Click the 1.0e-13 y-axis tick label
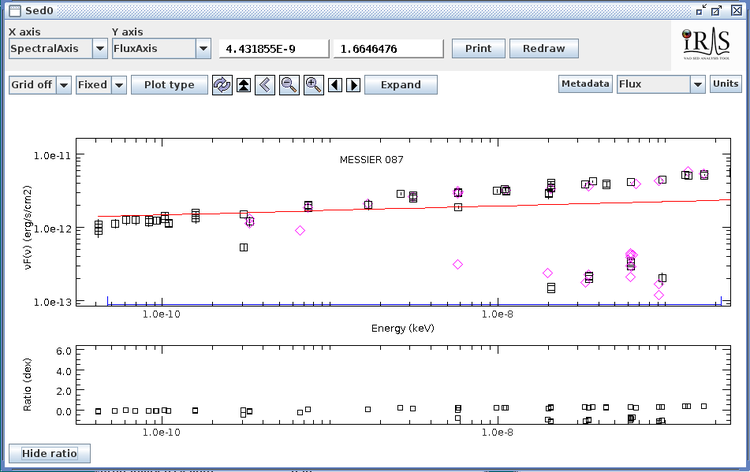Image resolution: width=750 pixels, height=472 pixels. [52, 302]
